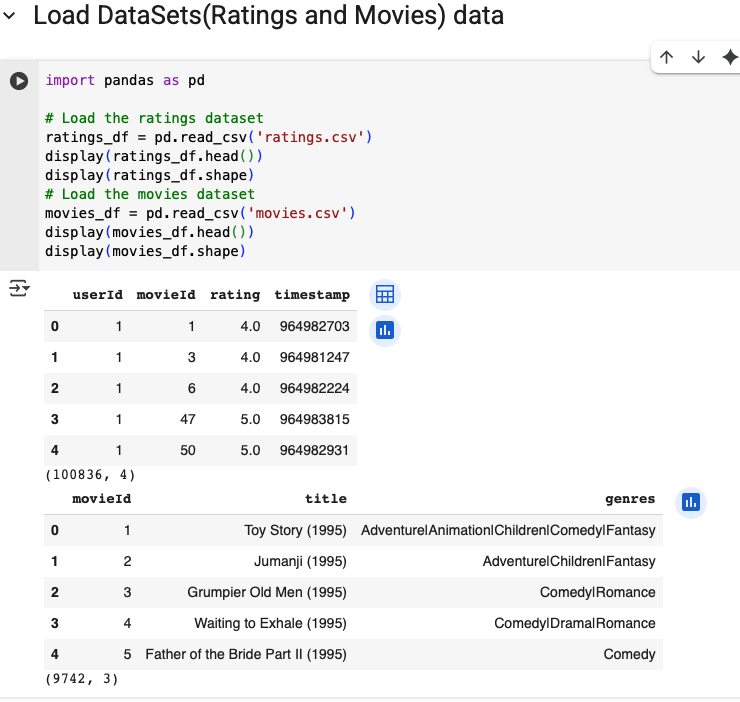Click the Adventure|Children|Fantasy genres cell

[569, 561]
